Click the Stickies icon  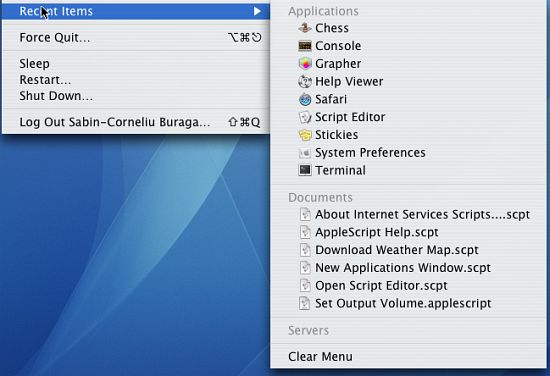(x=305, y=135)
